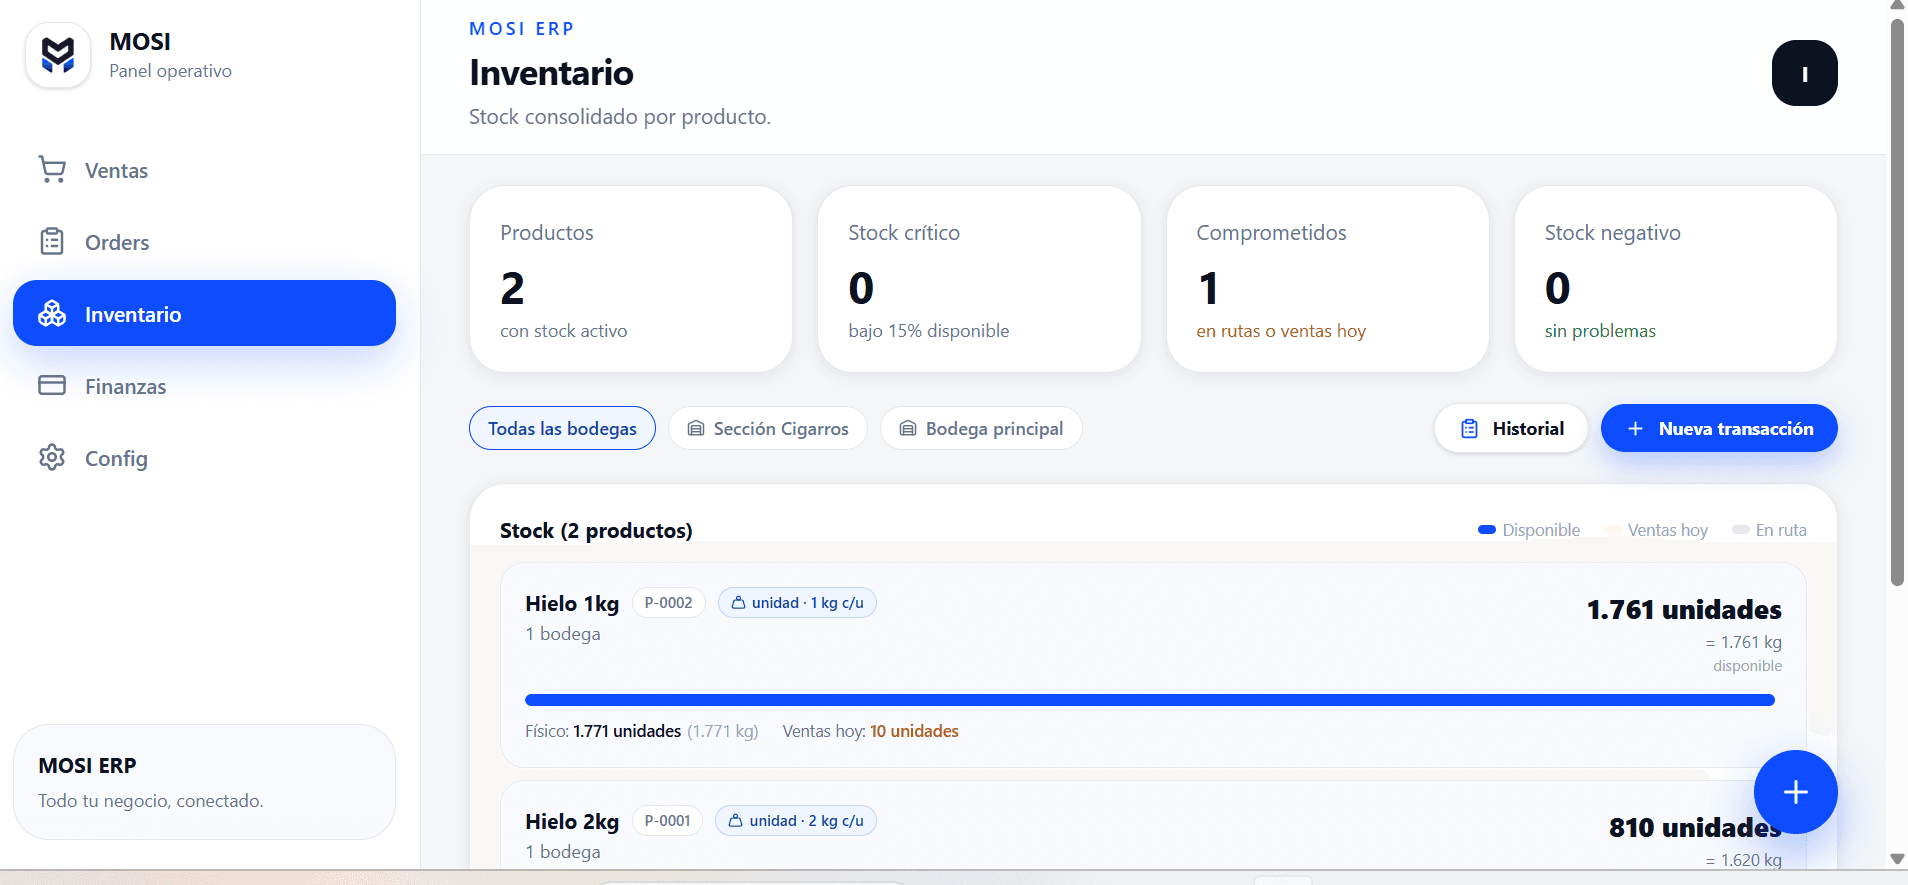Click the 810 unidades value

(x=1695, y=828)
